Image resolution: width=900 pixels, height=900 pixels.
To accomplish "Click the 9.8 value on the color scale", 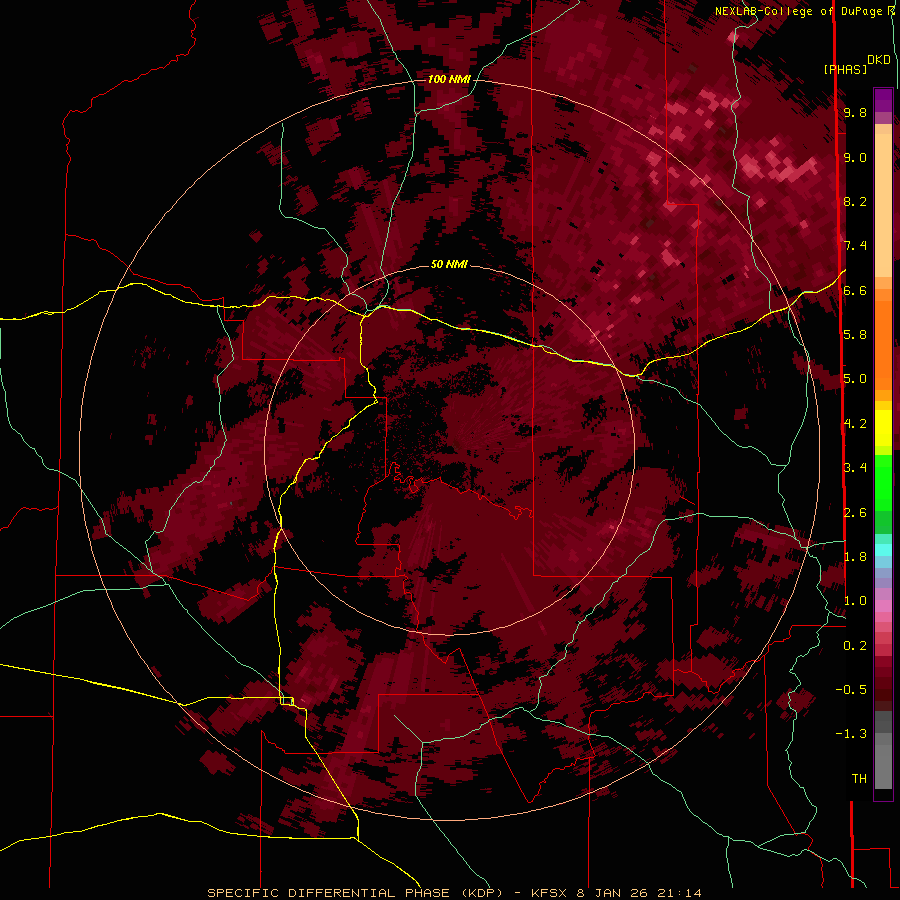I will (x=855, y=113).
